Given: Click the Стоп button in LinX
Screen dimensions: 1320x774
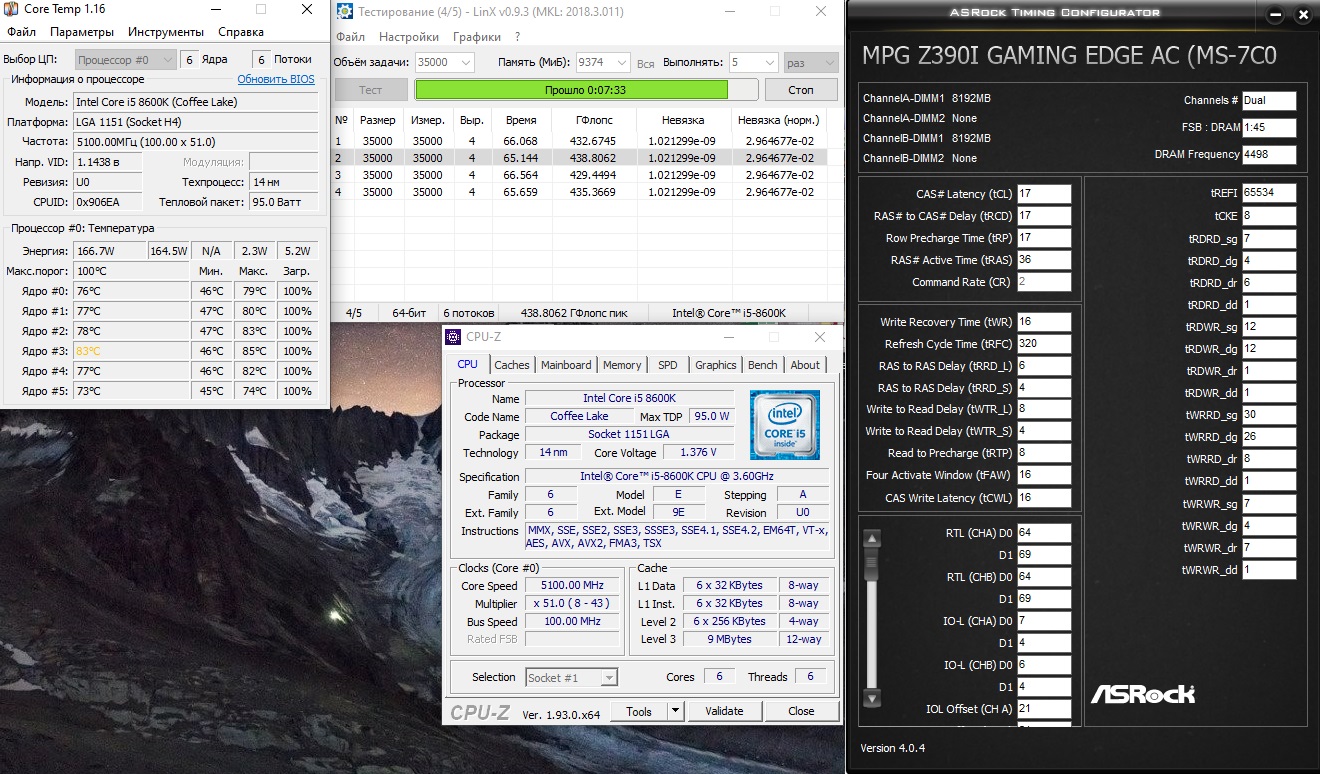Looking at the screenshot, I should [801, 90].
